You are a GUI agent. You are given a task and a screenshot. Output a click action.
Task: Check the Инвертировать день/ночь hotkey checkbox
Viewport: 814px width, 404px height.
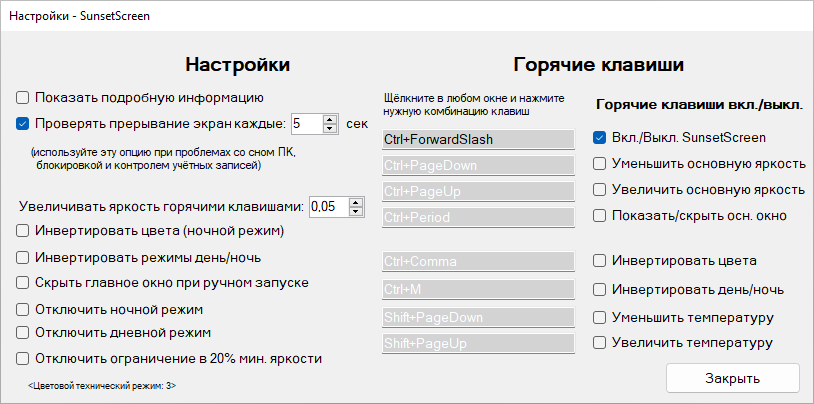click(599, 290)
